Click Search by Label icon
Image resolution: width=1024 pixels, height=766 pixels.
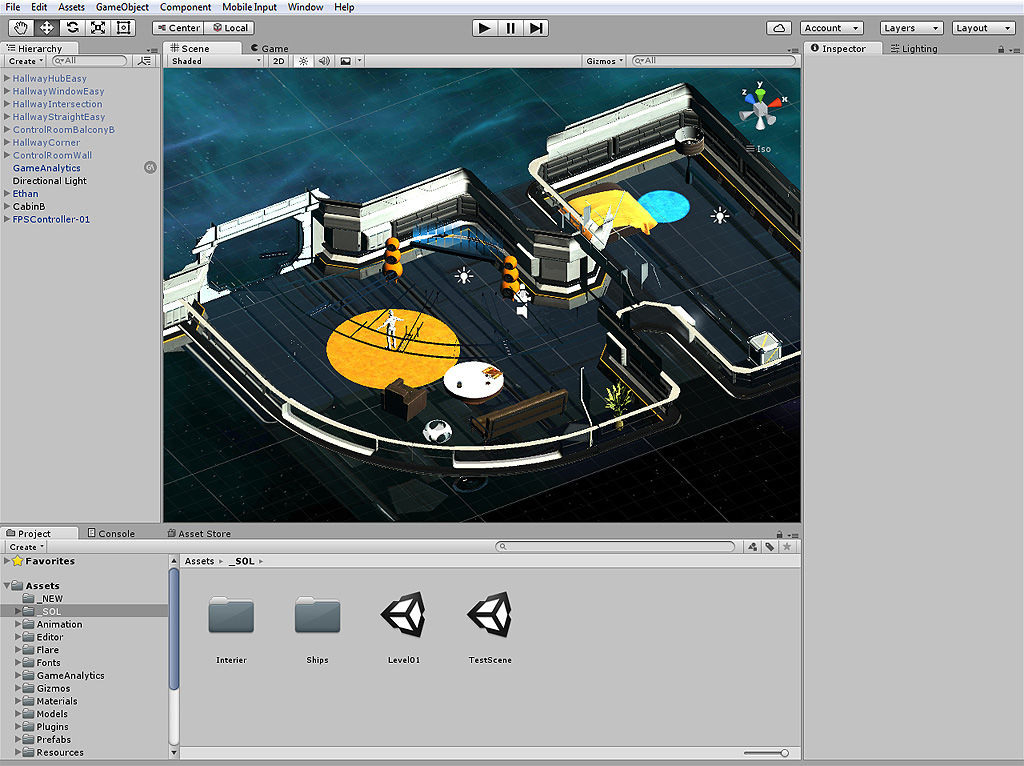[x=770, y=547]
